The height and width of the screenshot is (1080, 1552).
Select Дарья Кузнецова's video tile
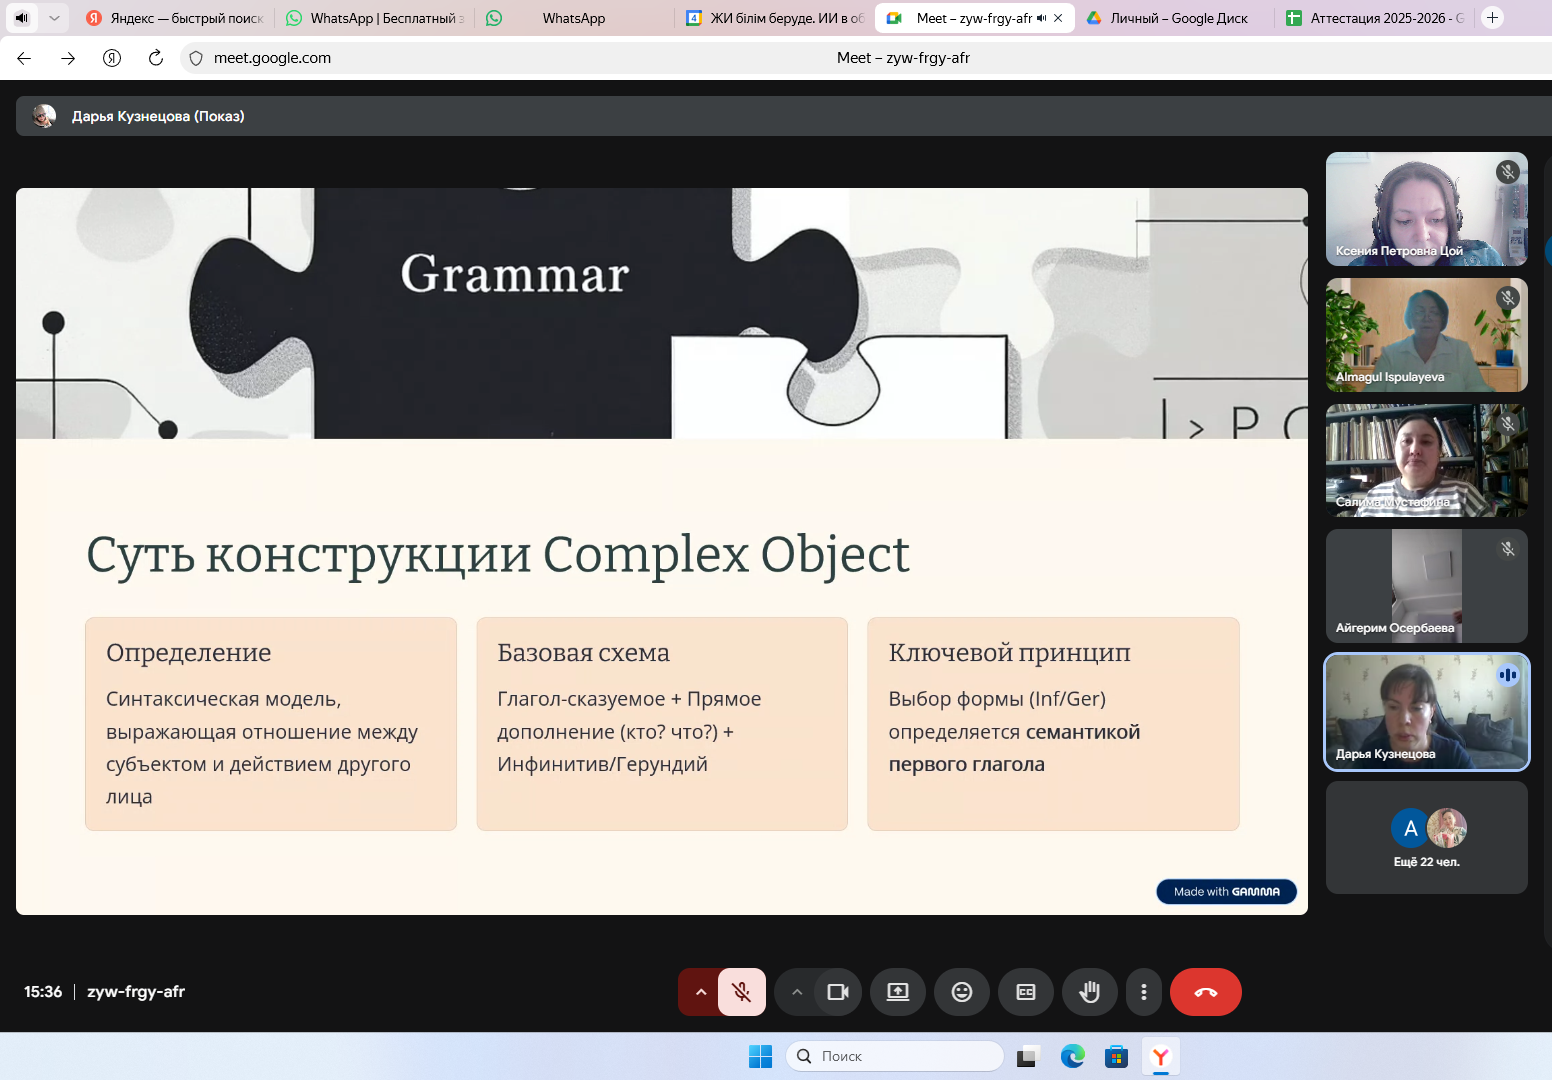1426,712
